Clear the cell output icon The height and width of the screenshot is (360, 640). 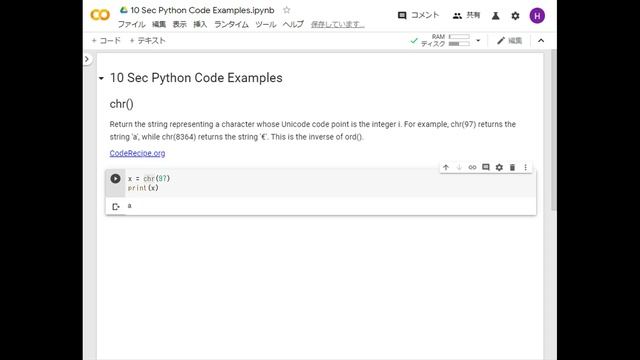(x=116, y=207)
